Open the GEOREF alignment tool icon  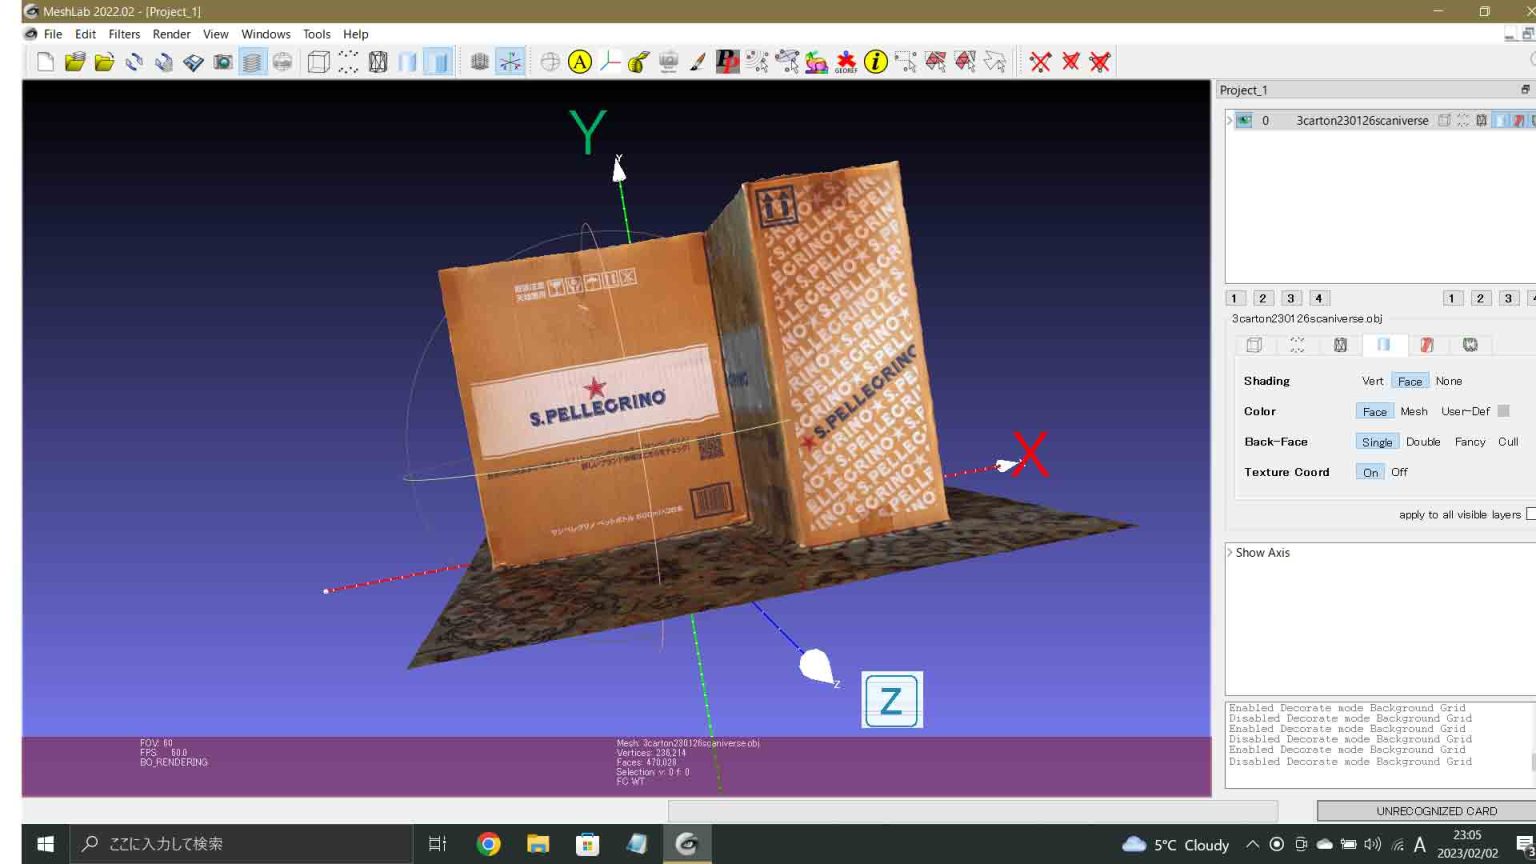[846, 61]
